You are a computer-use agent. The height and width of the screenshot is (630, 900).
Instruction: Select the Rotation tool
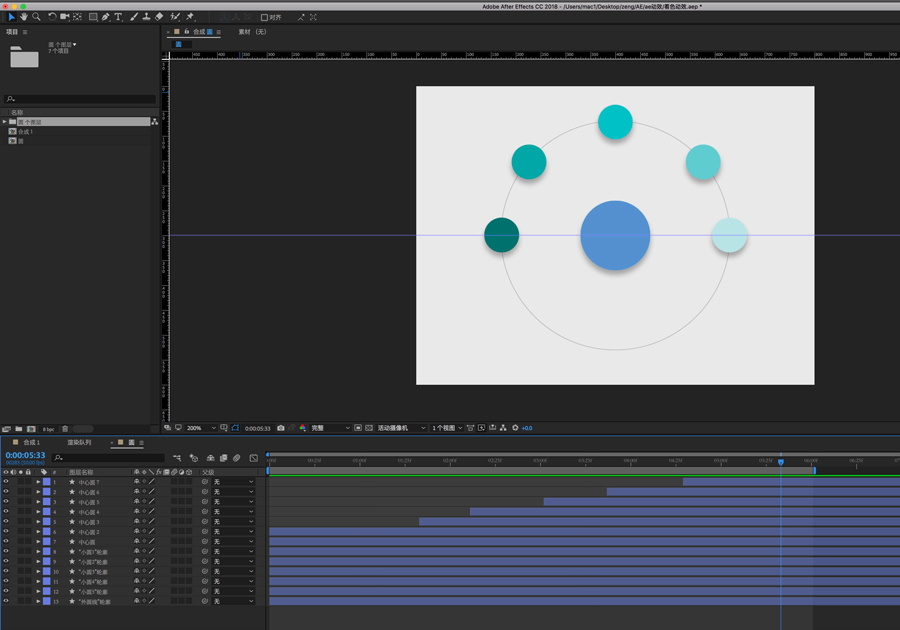click(x=52, y=17)
